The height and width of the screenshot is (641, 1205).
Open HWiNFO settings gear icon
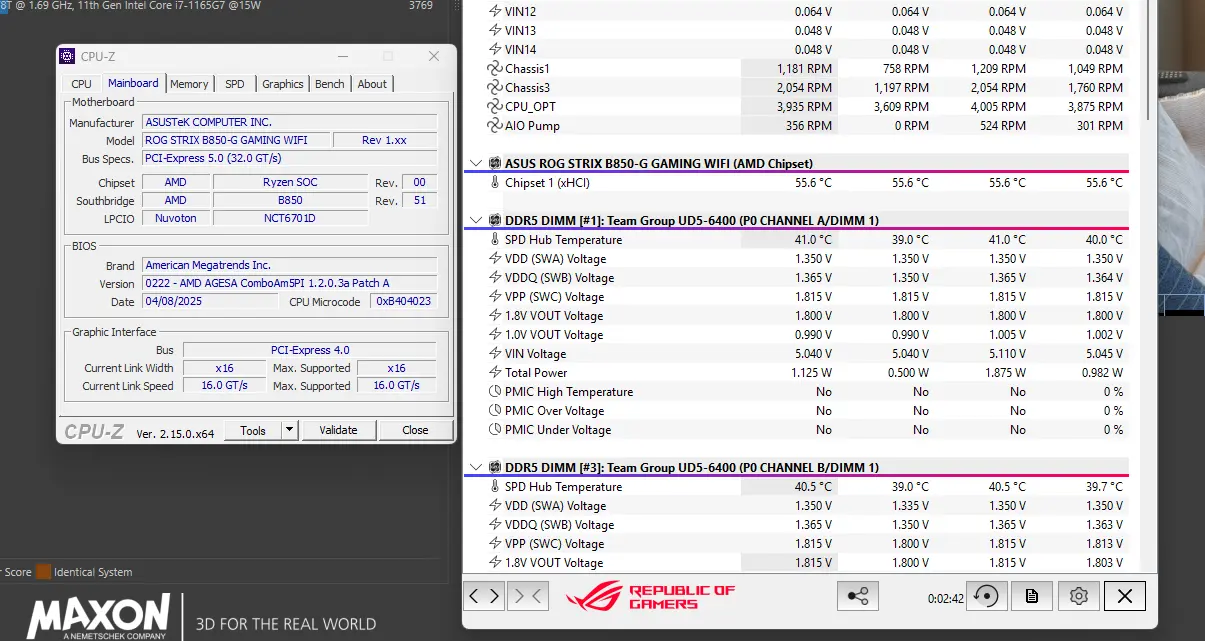[x=1078, y=596]
